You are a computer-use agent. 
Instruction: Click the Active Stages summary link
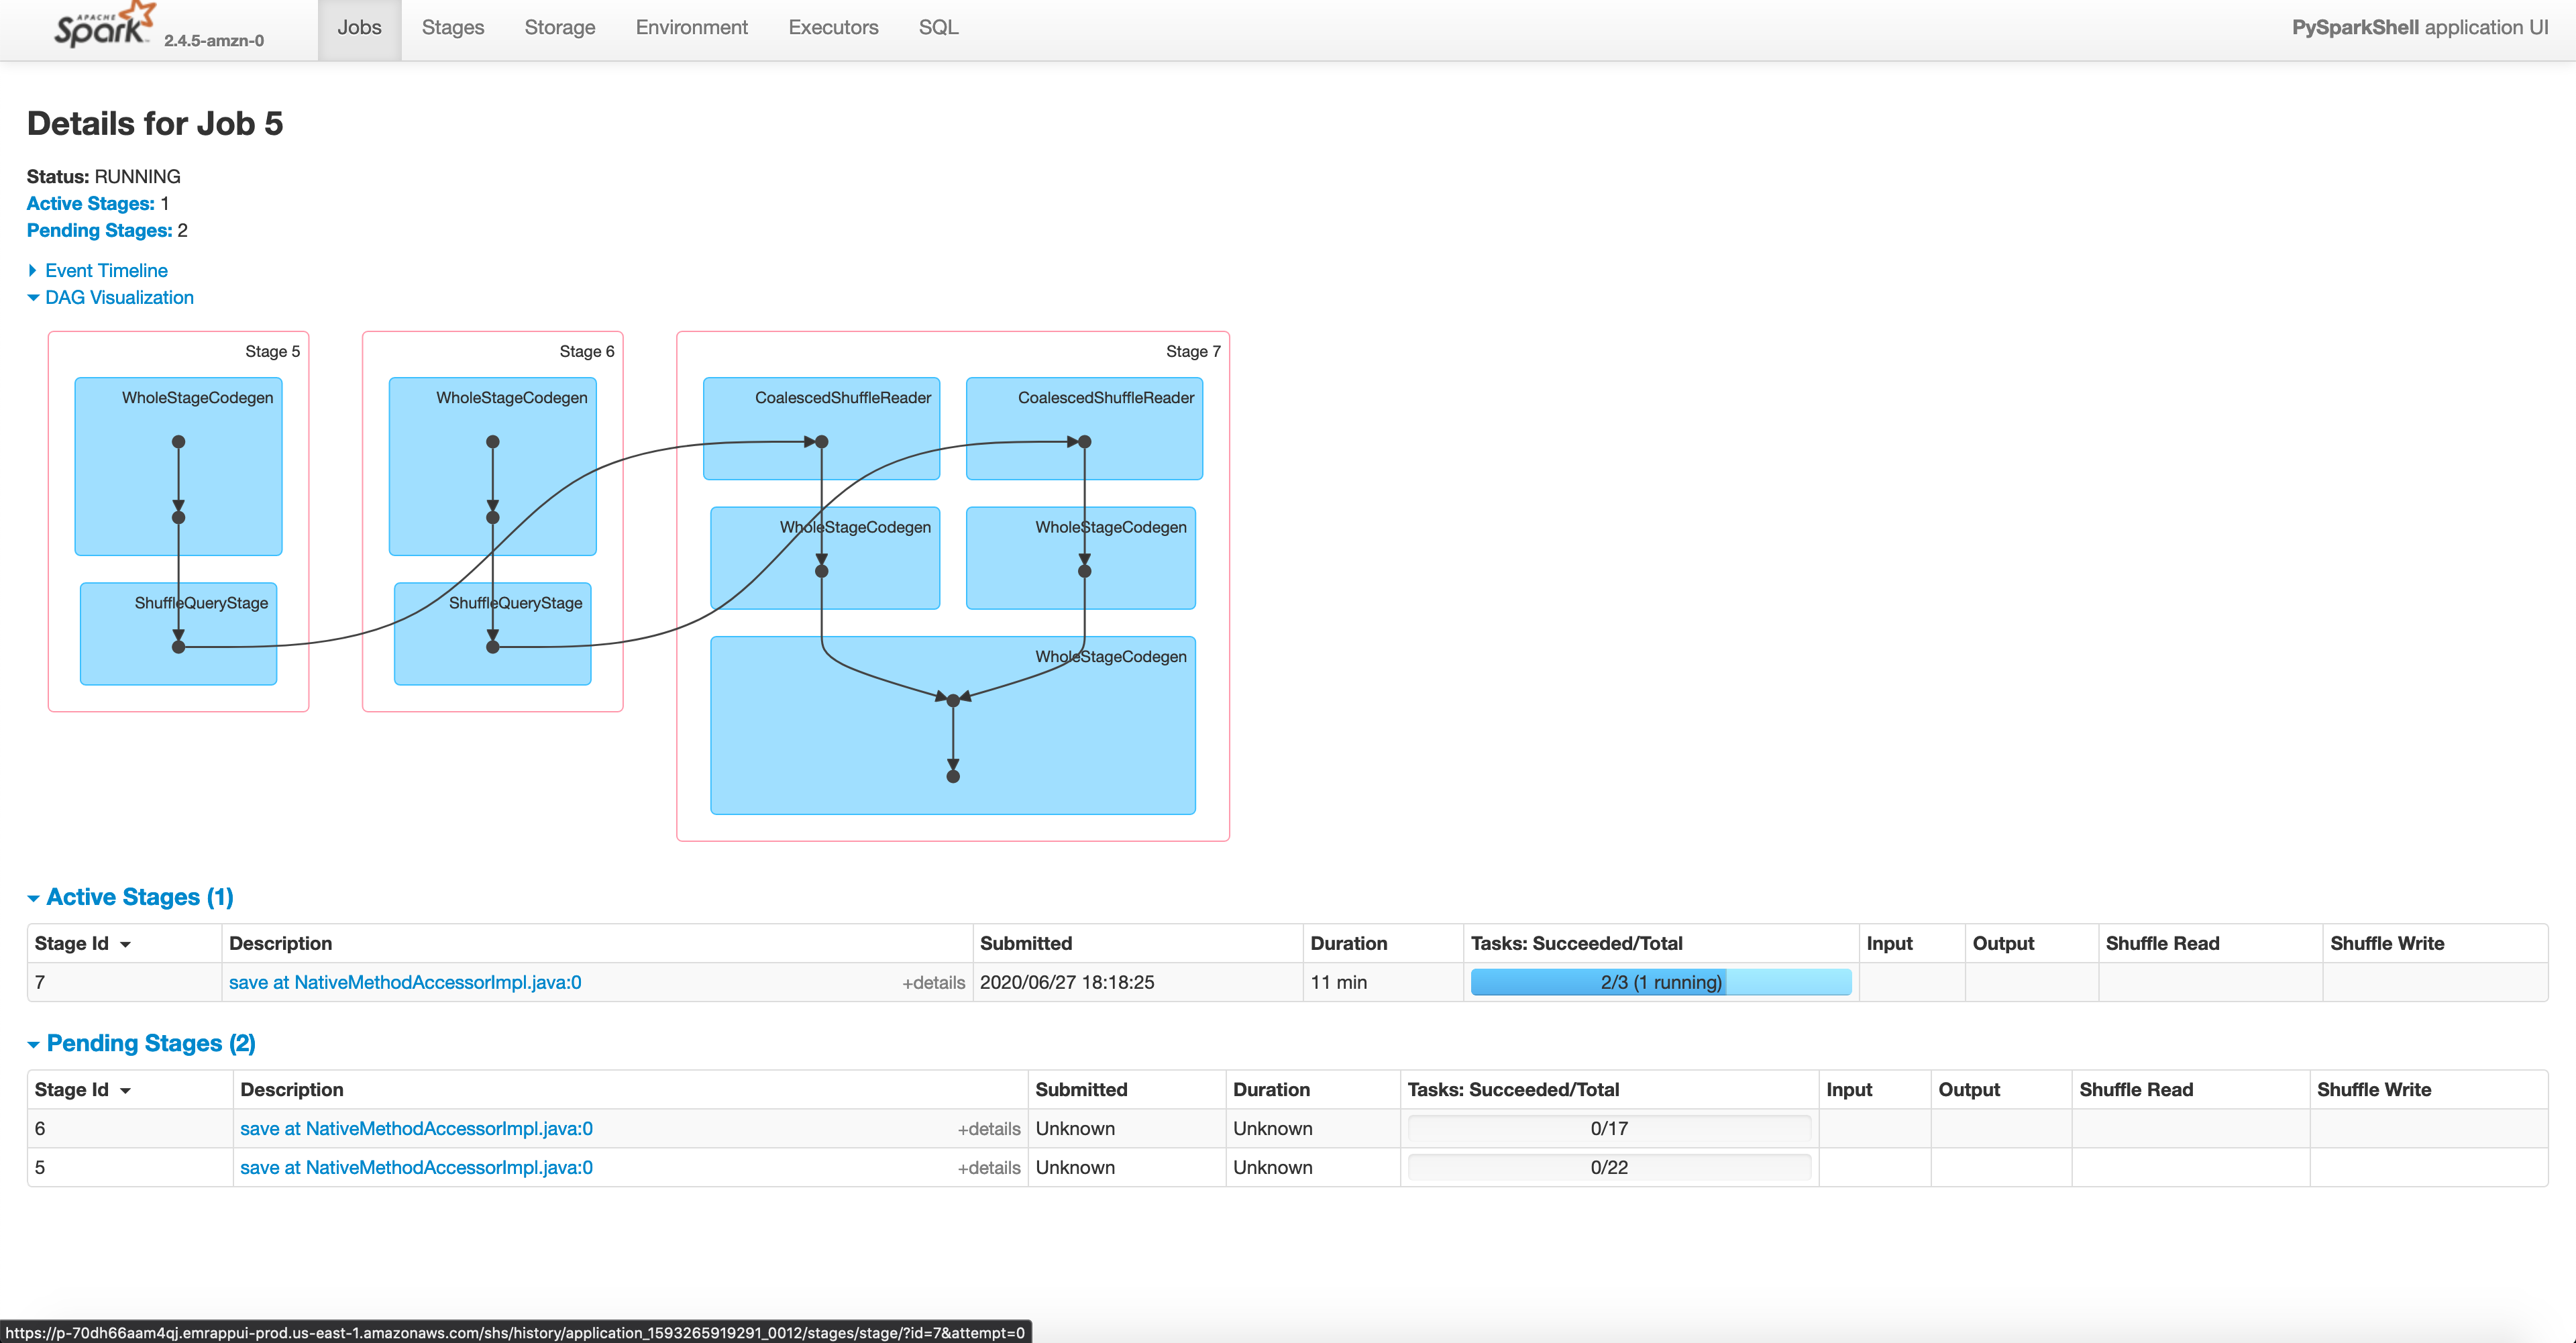[x=90, y=203]
